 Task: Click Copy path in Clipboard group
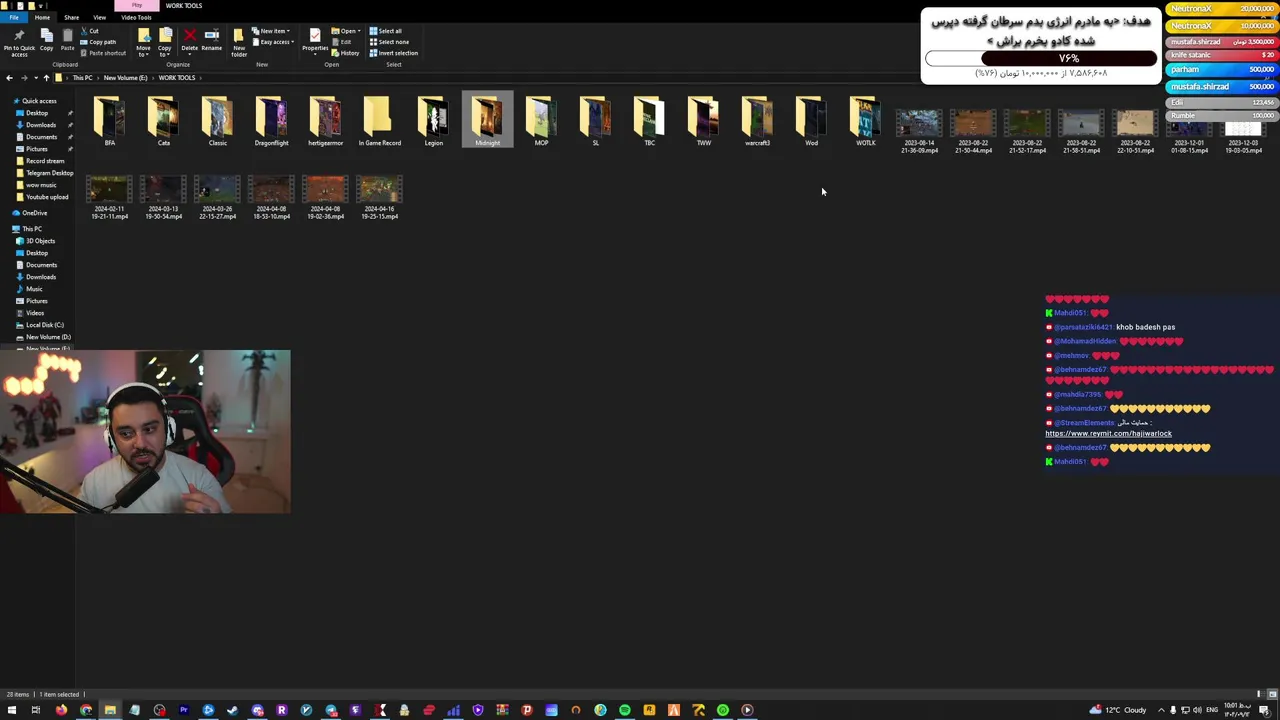coord(99,42)
